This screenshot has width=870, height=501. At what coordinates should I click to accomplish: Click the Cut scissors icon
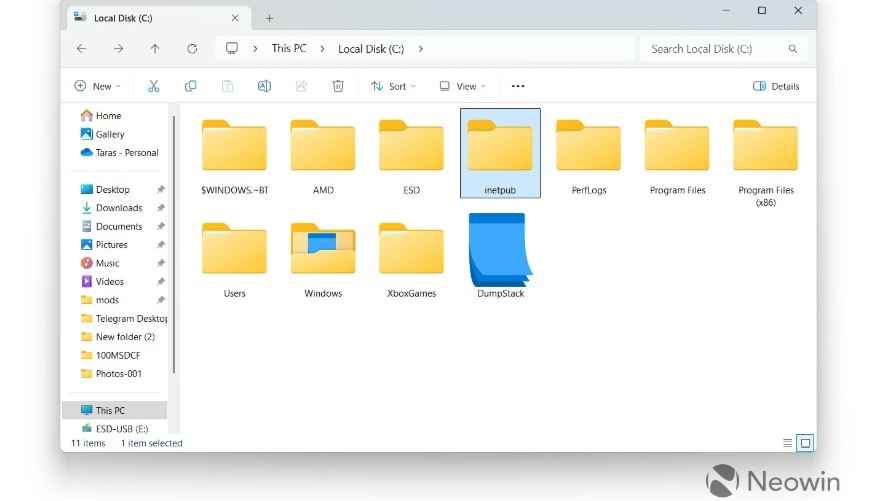153,86
